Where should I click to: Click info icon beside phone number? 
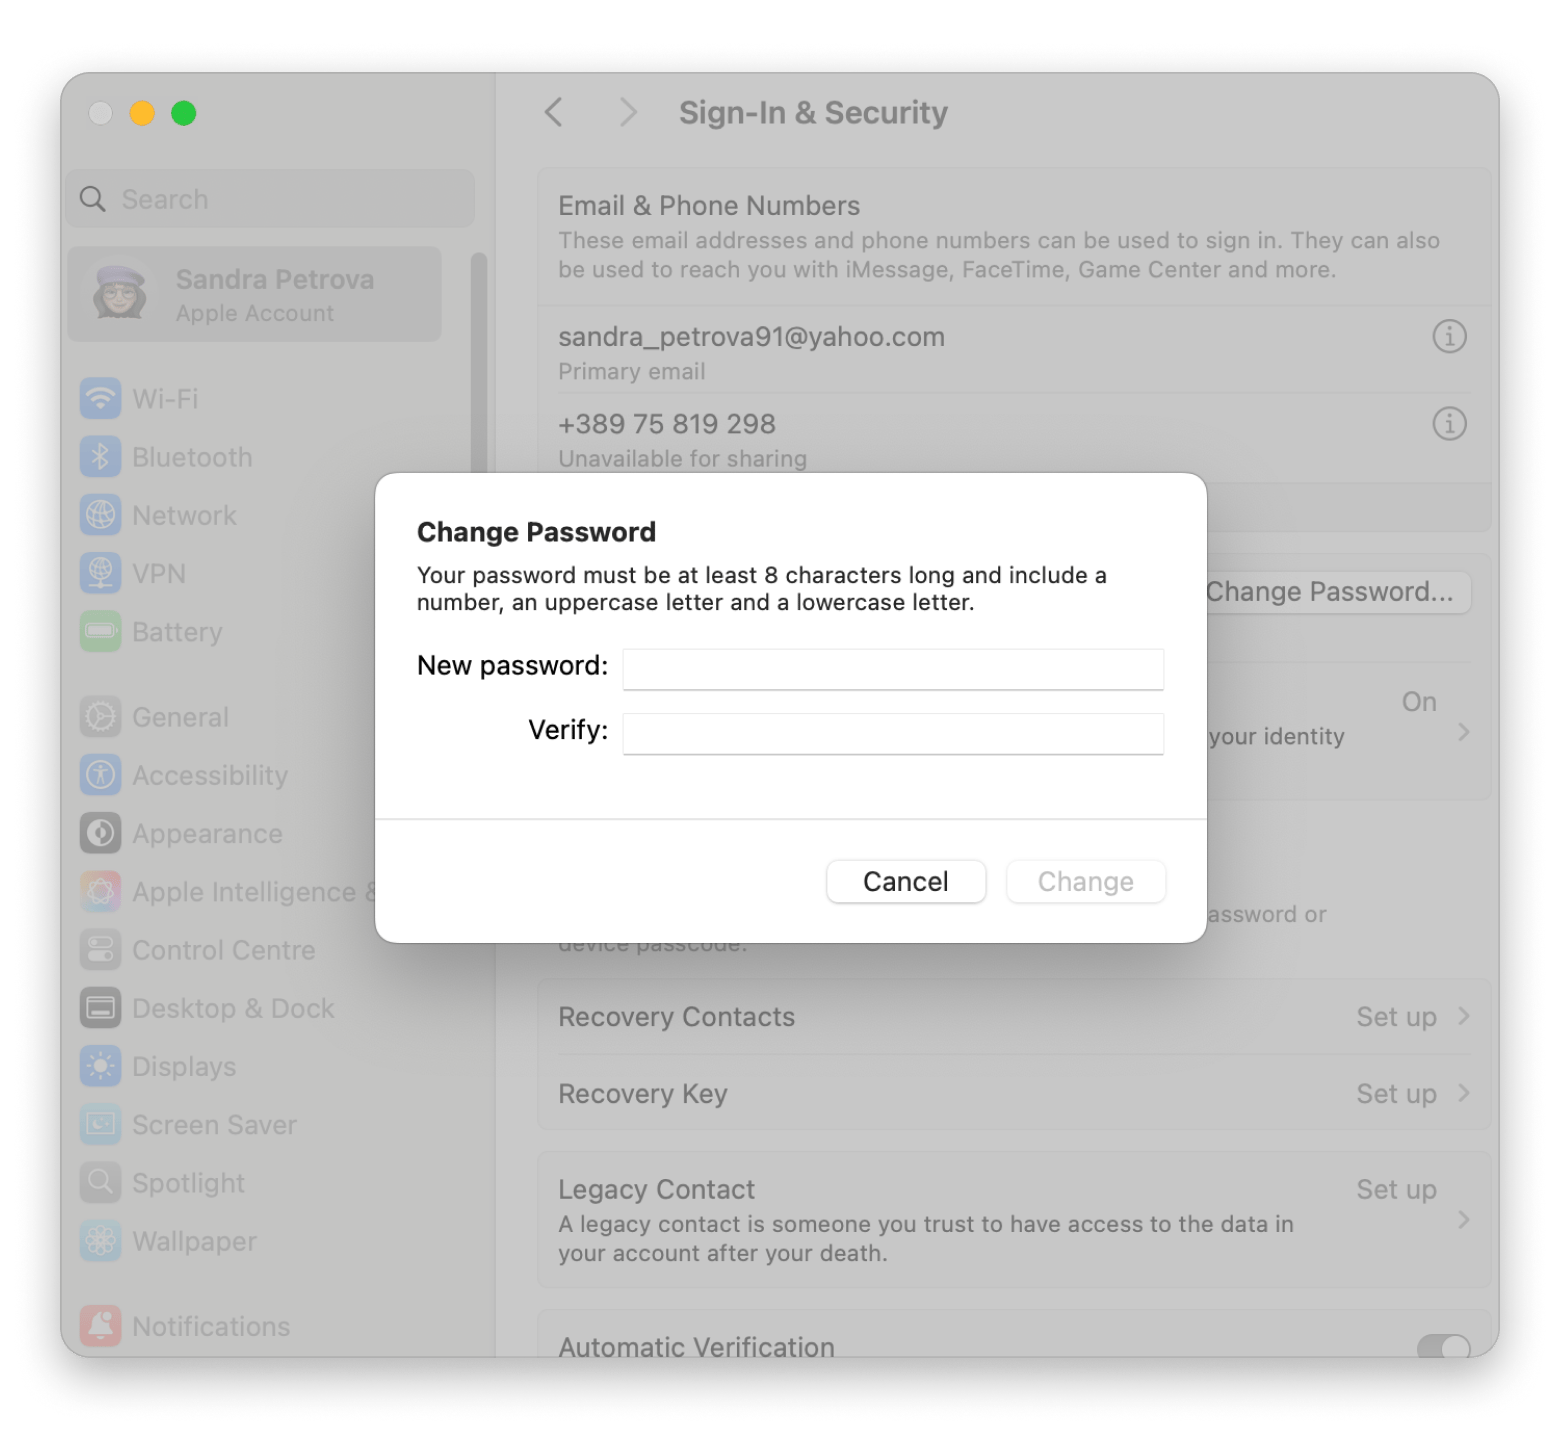(1449, 424)
